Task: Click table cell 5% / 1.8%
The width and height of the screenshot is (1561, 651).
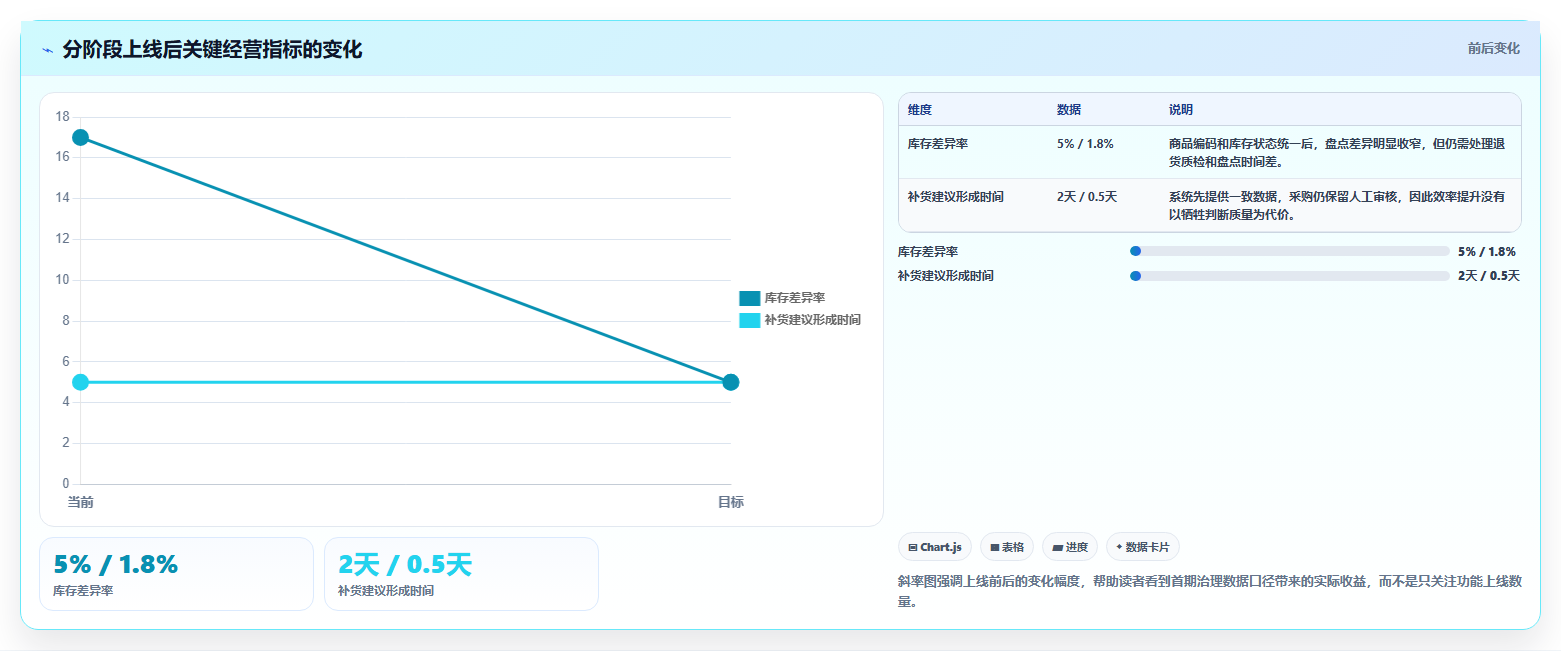Action: tap(1085, 144)
